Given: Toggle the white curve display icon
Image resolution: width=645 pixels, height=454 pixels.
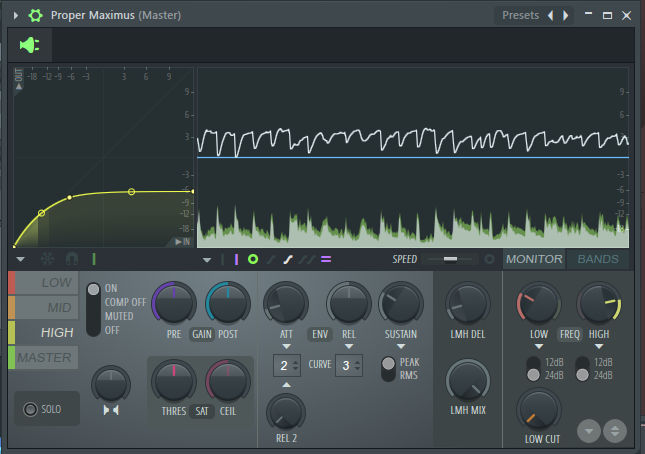Looking at the screenshot, I should (x=288, y=259).
